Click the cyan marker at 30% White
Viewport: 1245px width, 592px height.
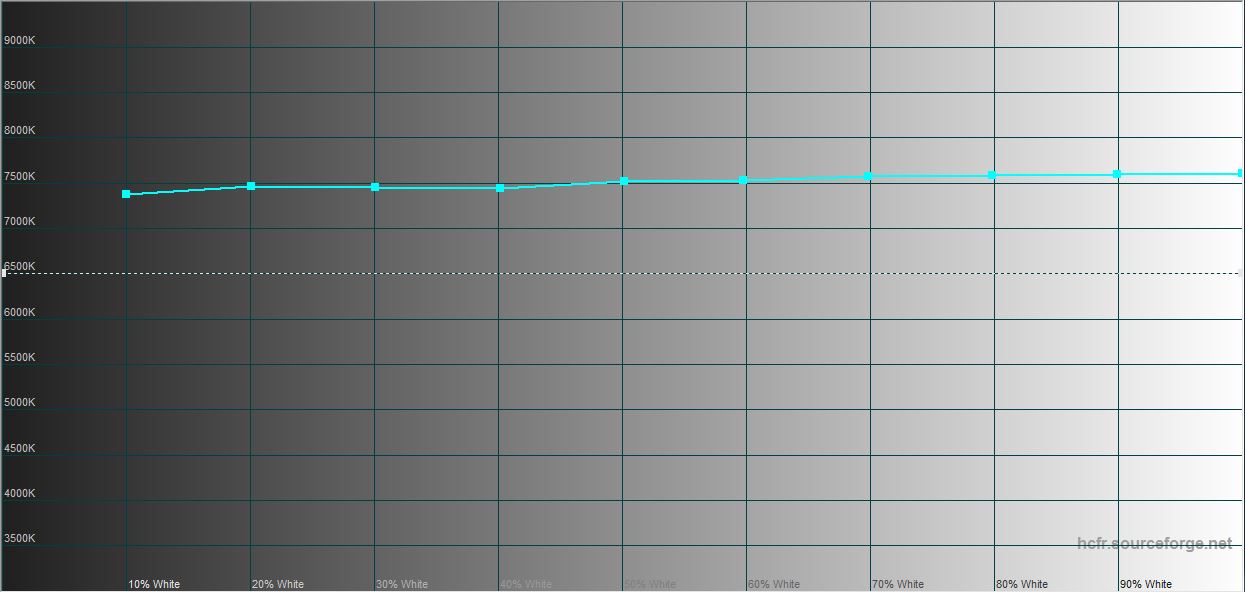click(x=375, y=187)
